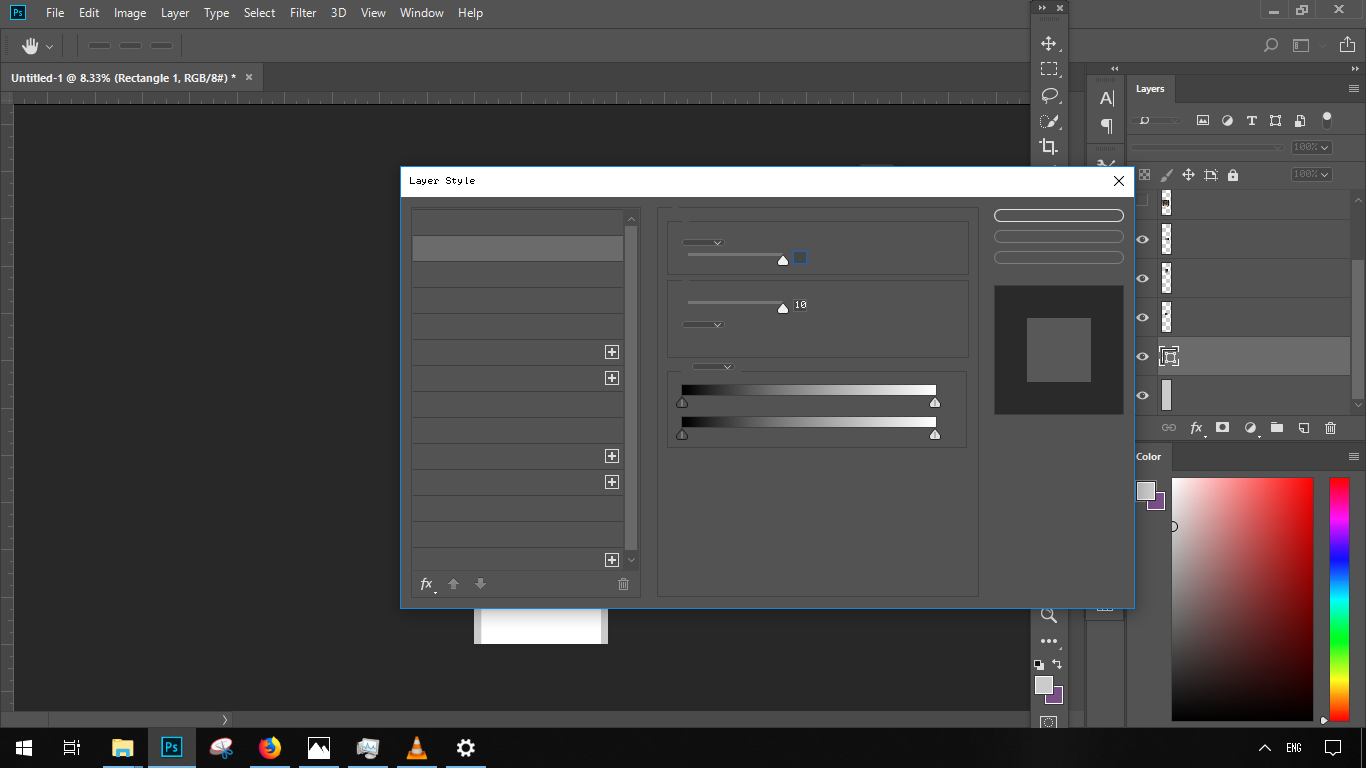Open the Edit Toolbar three-dots button
The image size is (1366, 768).
1049,641
